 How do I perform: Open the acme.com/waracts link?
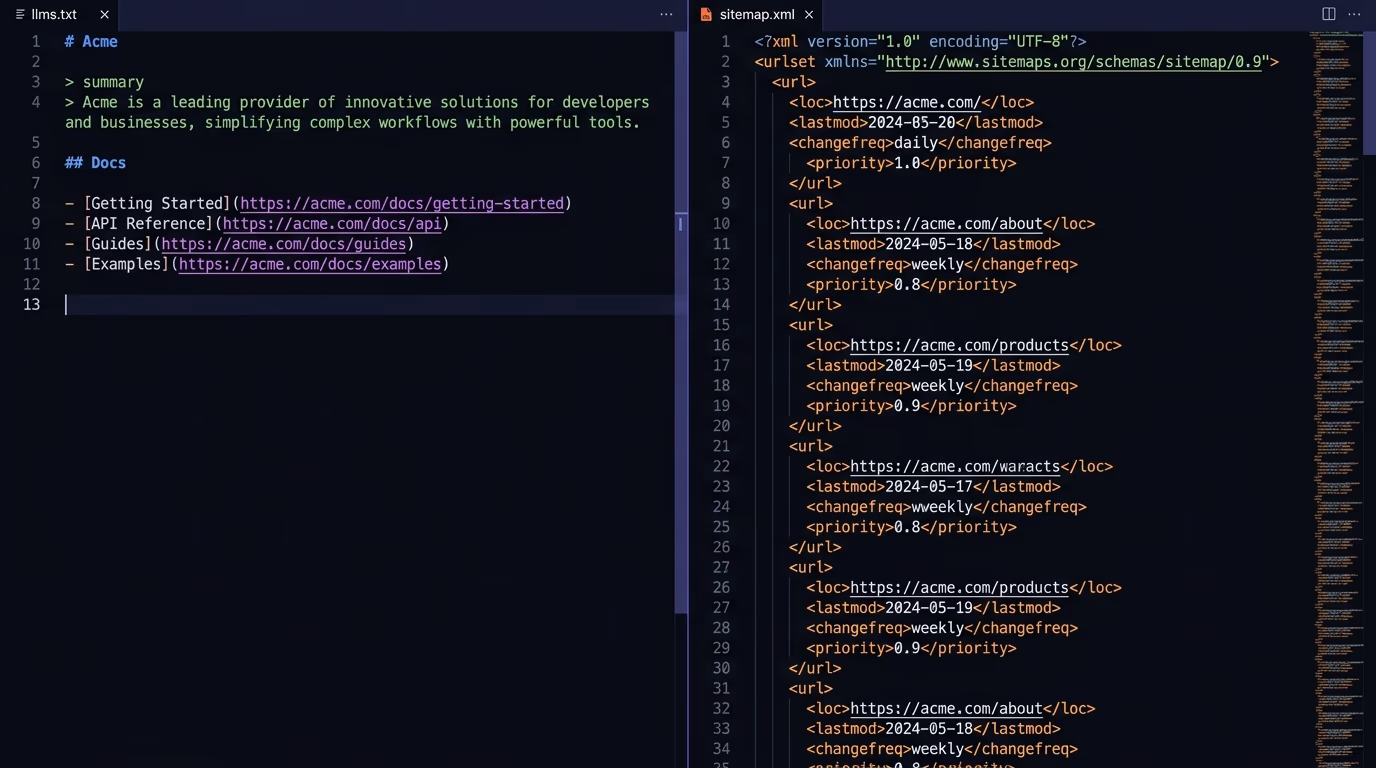[955, 466]
